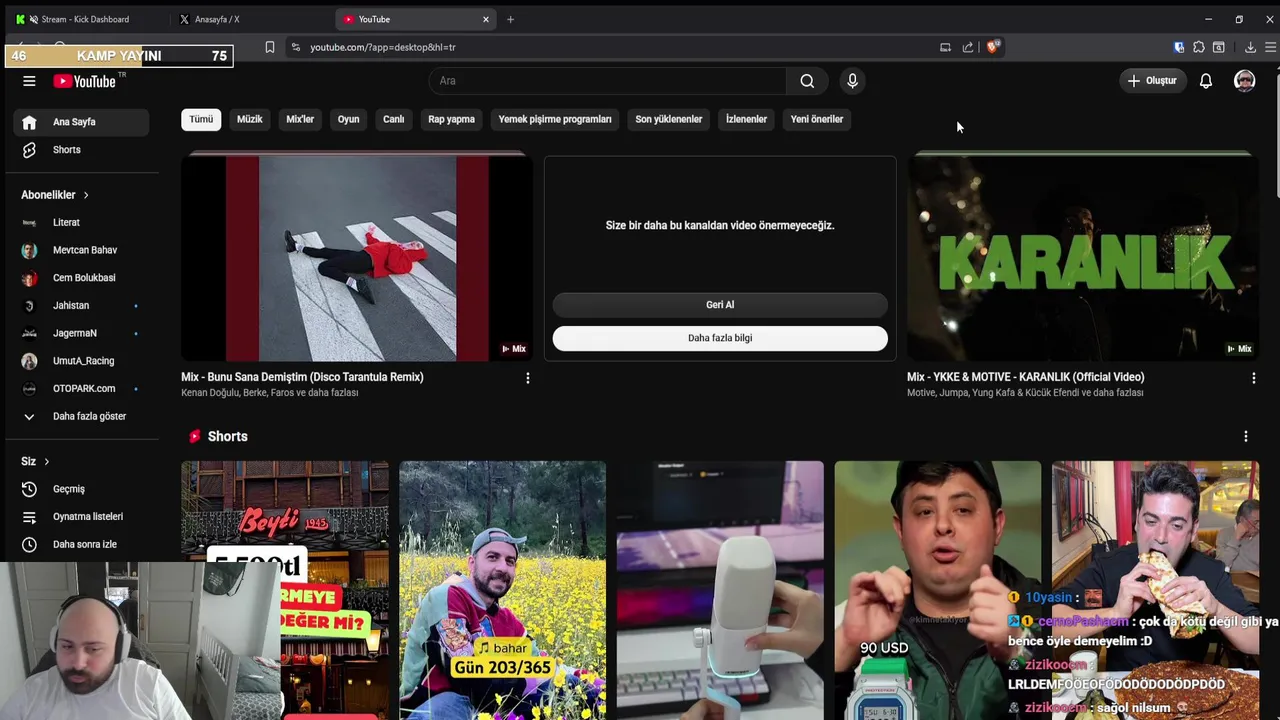Open a new browser tab

(510, 19)
